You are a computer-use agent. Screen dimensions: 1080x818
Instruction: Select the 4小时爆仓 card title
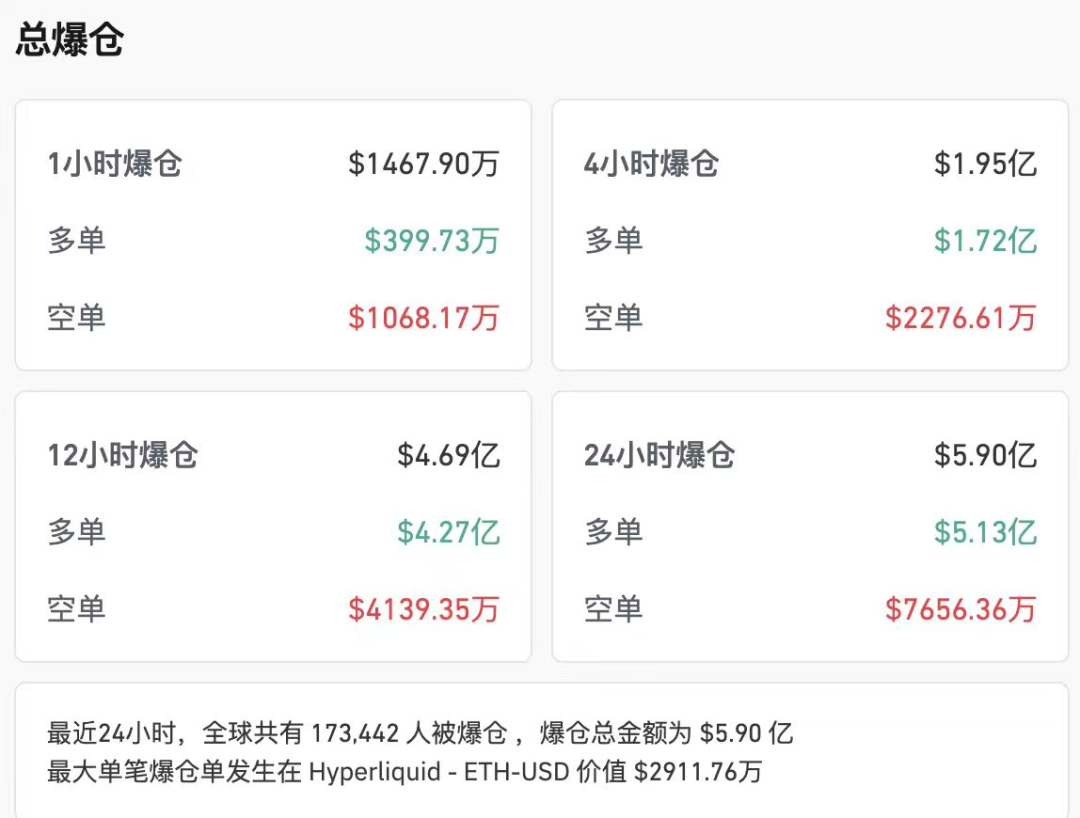pyautogui.click(x=652, y=164)
